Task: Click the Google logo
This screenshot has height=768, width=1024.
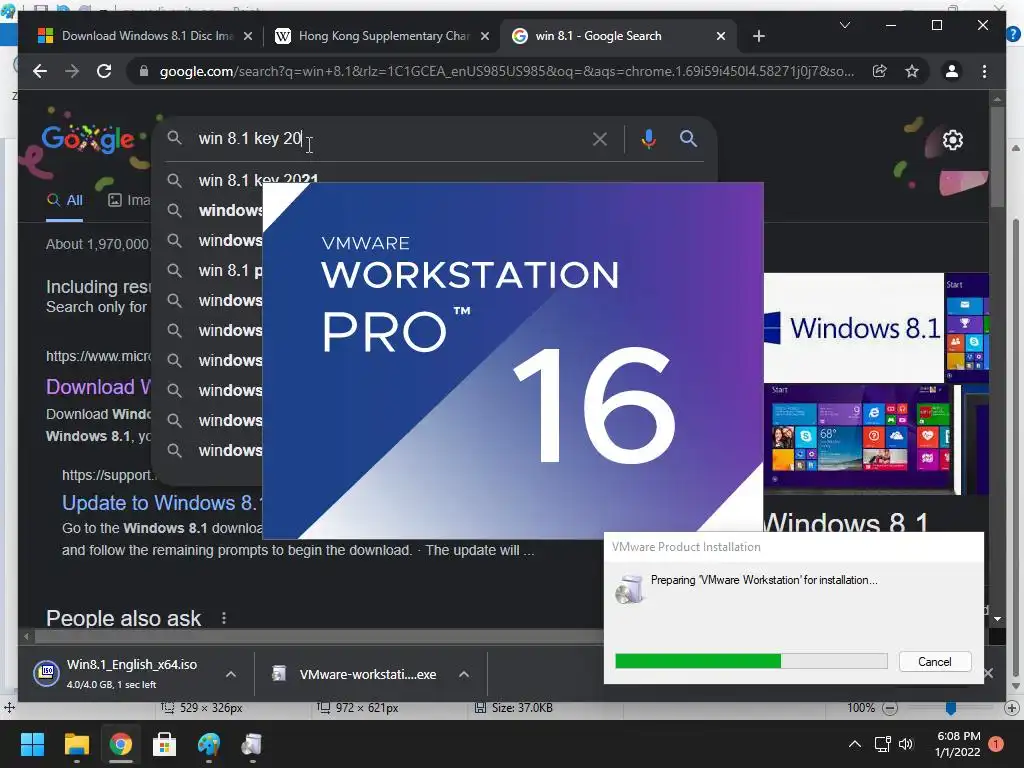Action: point(88,138)
